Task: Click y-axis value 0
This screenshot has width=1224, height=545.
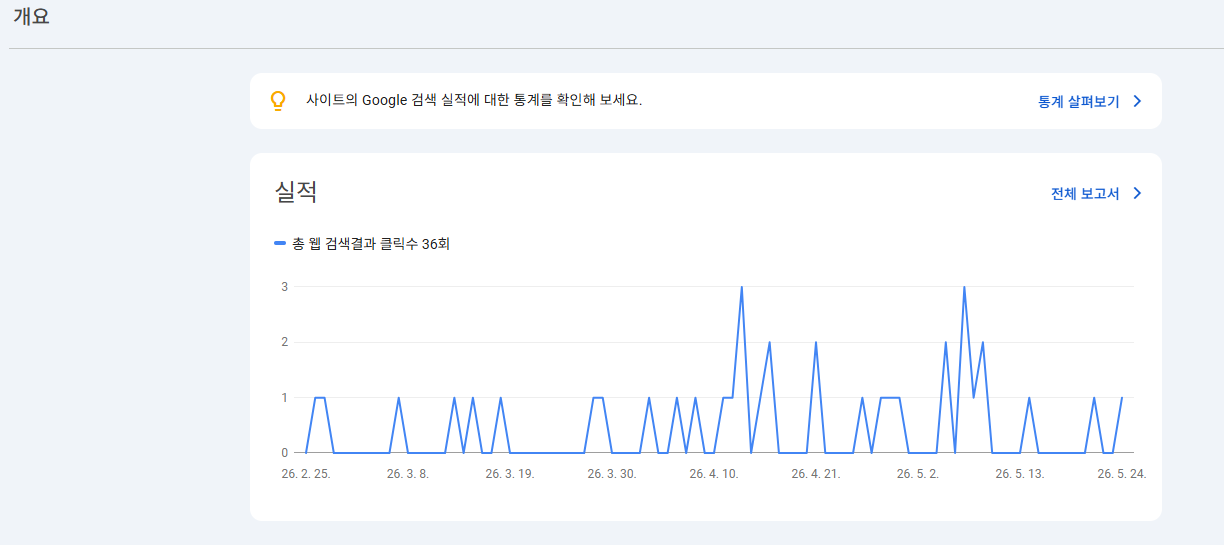Action: point(284,453)
